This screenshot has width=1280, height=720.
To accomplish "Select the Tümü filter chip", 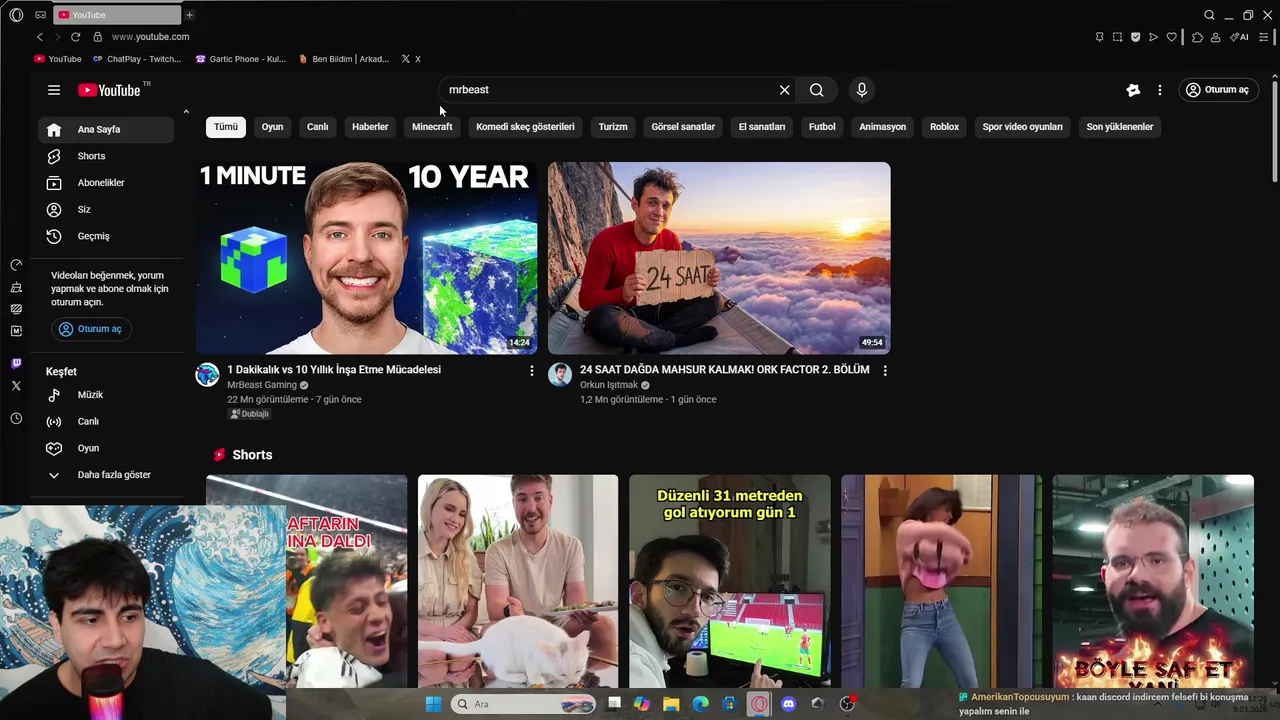I will pos(226,127).
